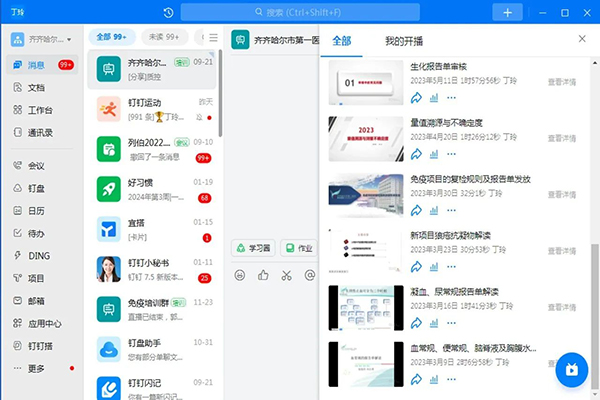
Task: Switch to the 全部 live list tab
Action: pyautogui.click(x=342, y=41)
